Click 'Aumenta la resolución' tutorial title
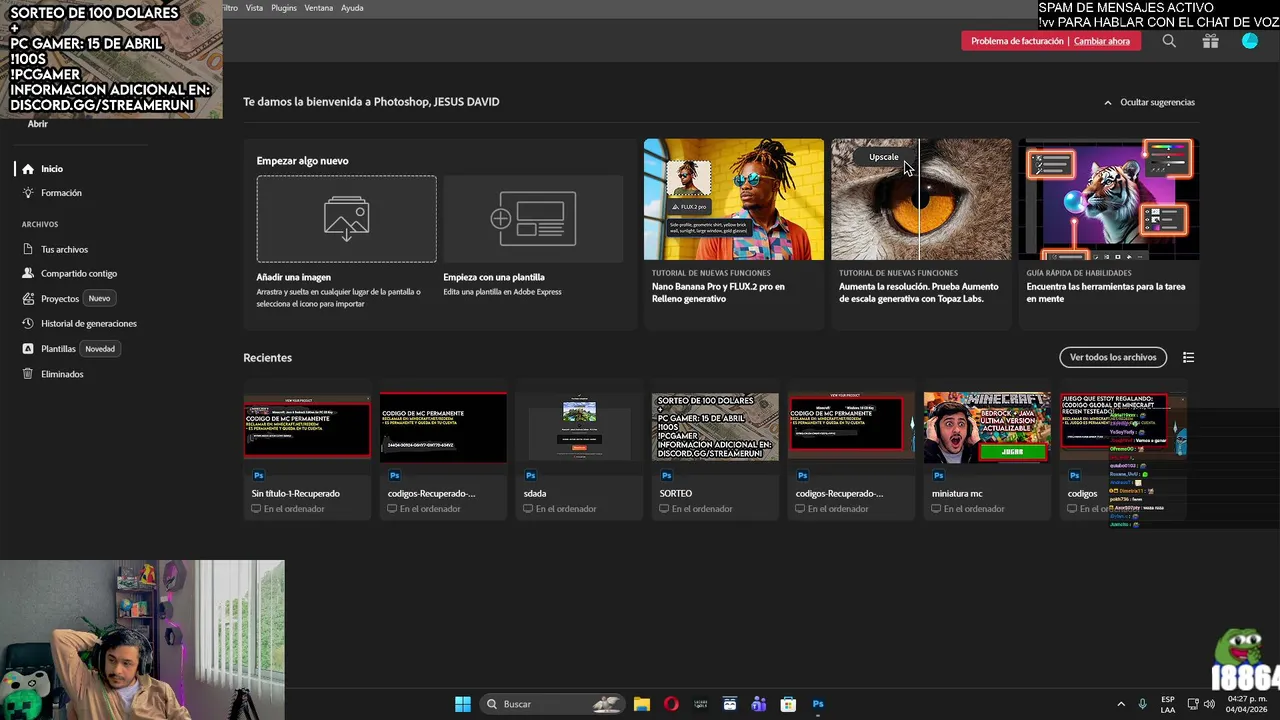 pos(919,292)
